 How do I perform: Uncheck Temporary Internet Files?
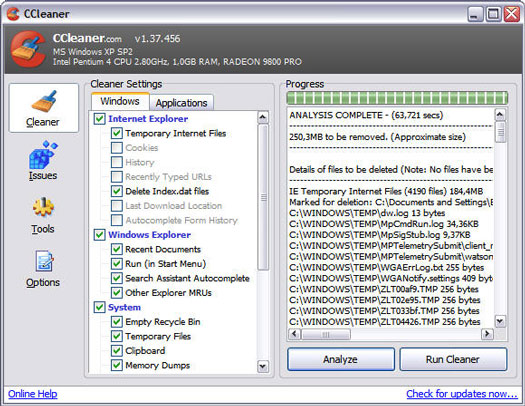[x=117, y=133]
